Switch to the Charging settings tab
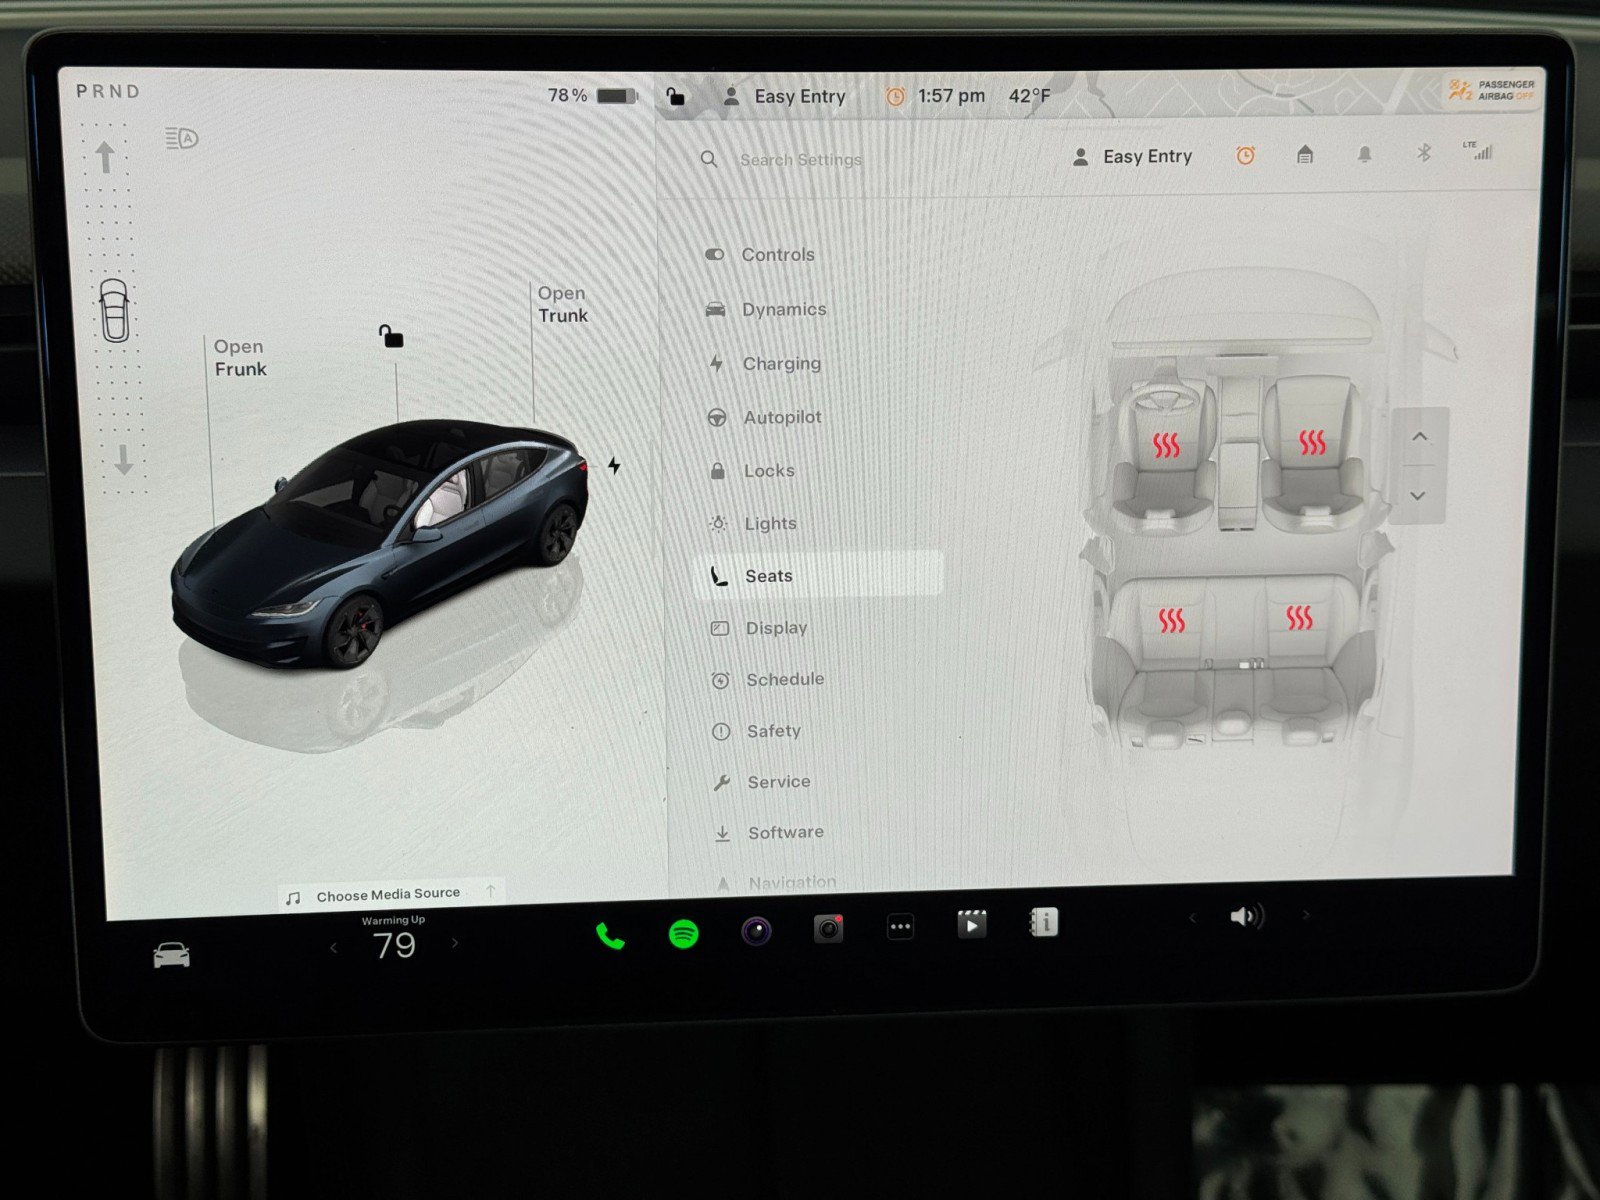The width and height of the screenshot is (1600, 1200). [x=782, y=363]
